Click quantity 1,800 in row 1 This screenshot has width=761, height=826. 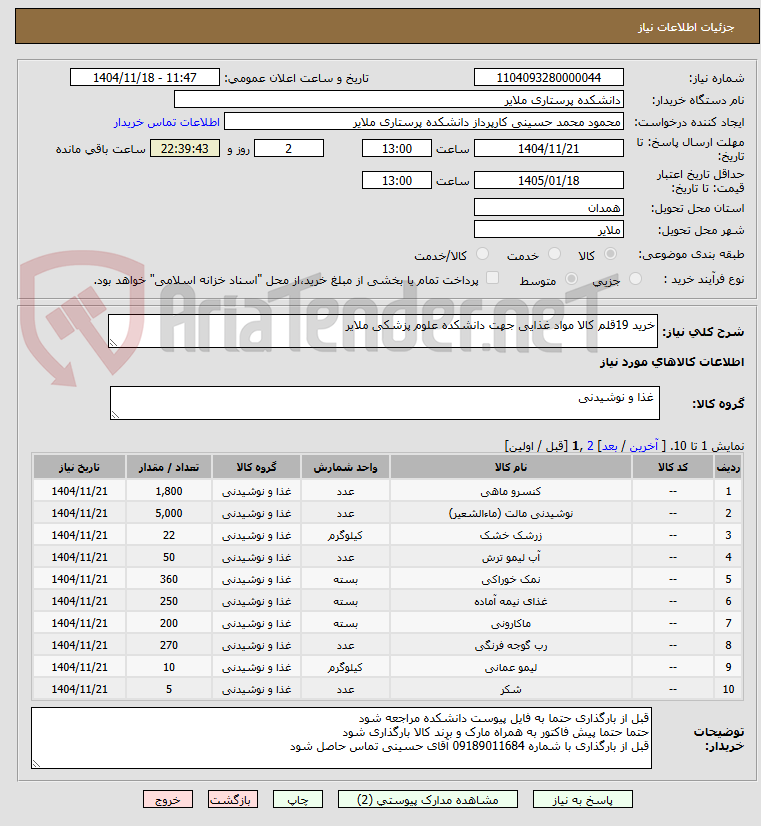pyautogui.click(x=169, y=491)
